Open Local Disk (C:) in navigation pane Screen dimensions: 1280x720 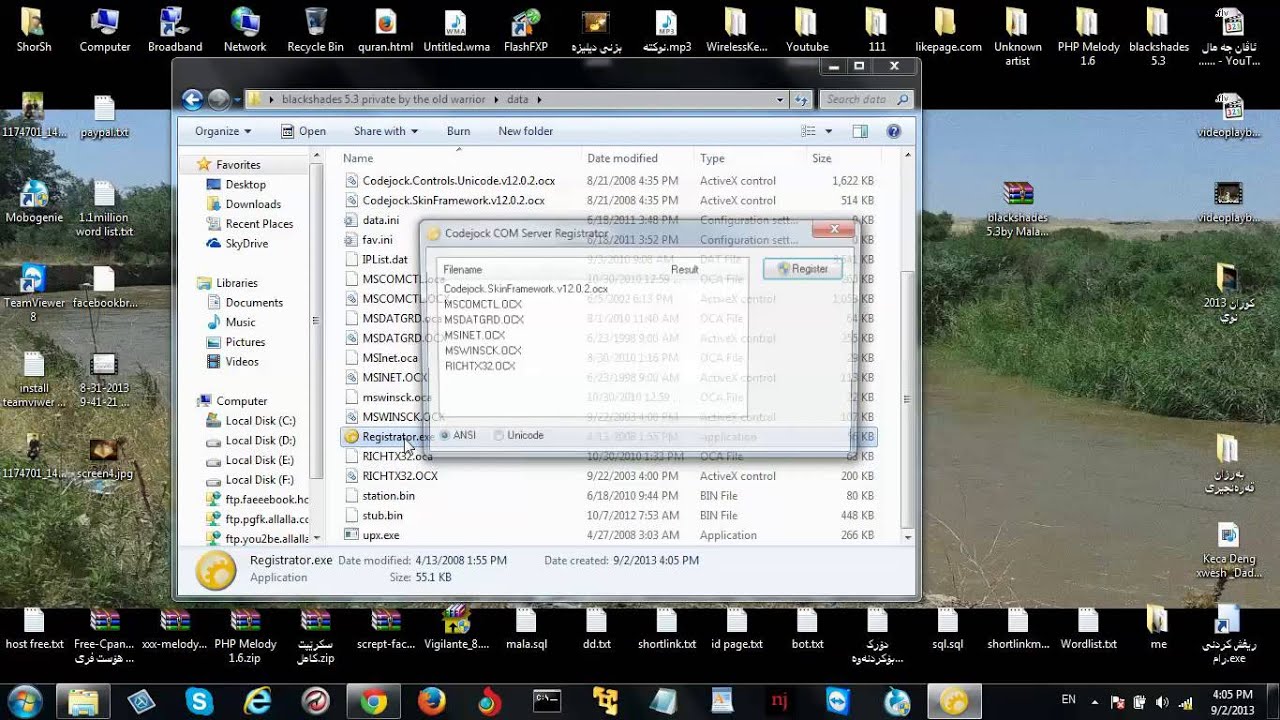click(260, 421)
